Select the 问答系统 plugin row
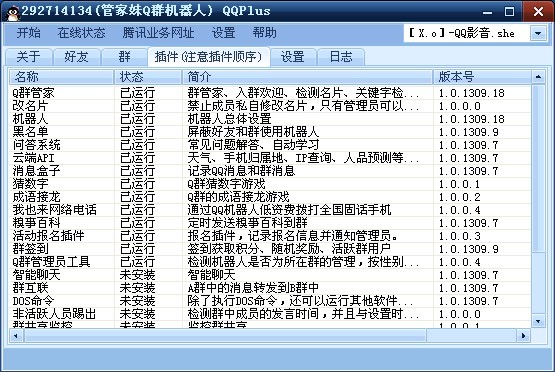 270,145
